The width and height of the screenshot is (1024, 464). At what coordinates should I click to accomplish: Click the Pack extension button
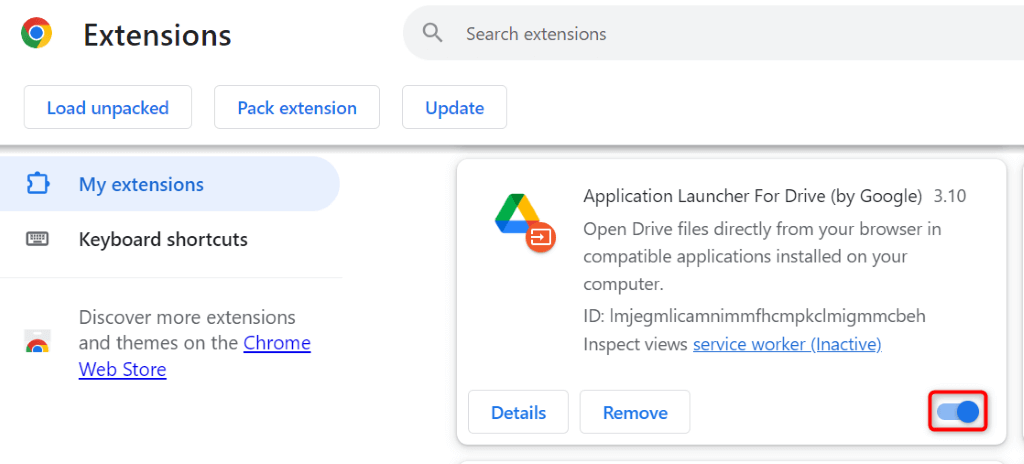tap(297, 108)
